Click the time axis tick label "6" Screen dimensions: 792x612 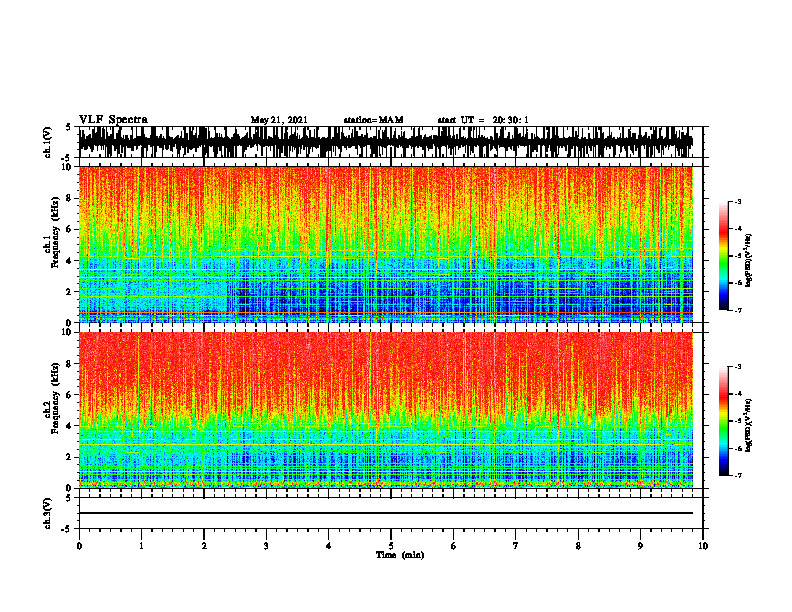pyautogui.click(x=453, y=546)
